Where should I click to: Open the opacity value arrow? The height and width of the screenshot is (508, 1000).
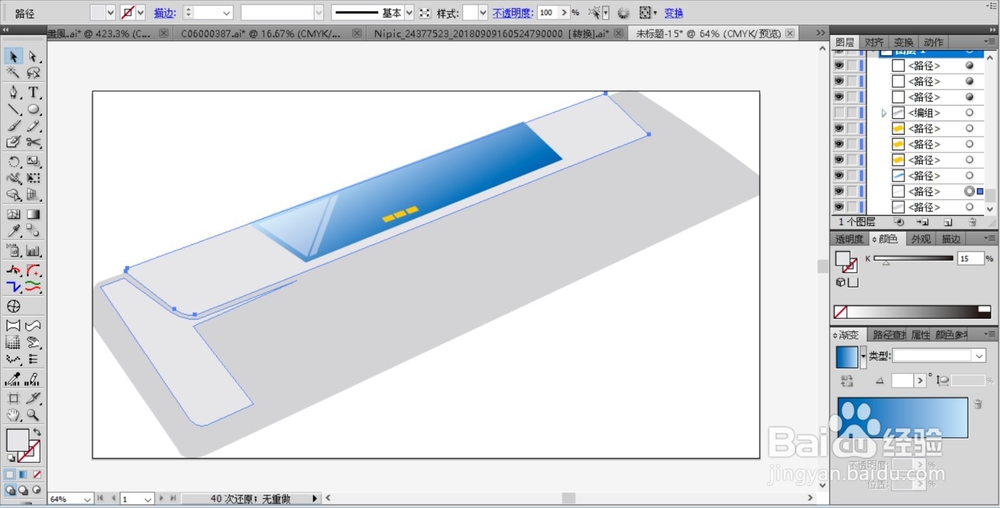coord(564,13)
